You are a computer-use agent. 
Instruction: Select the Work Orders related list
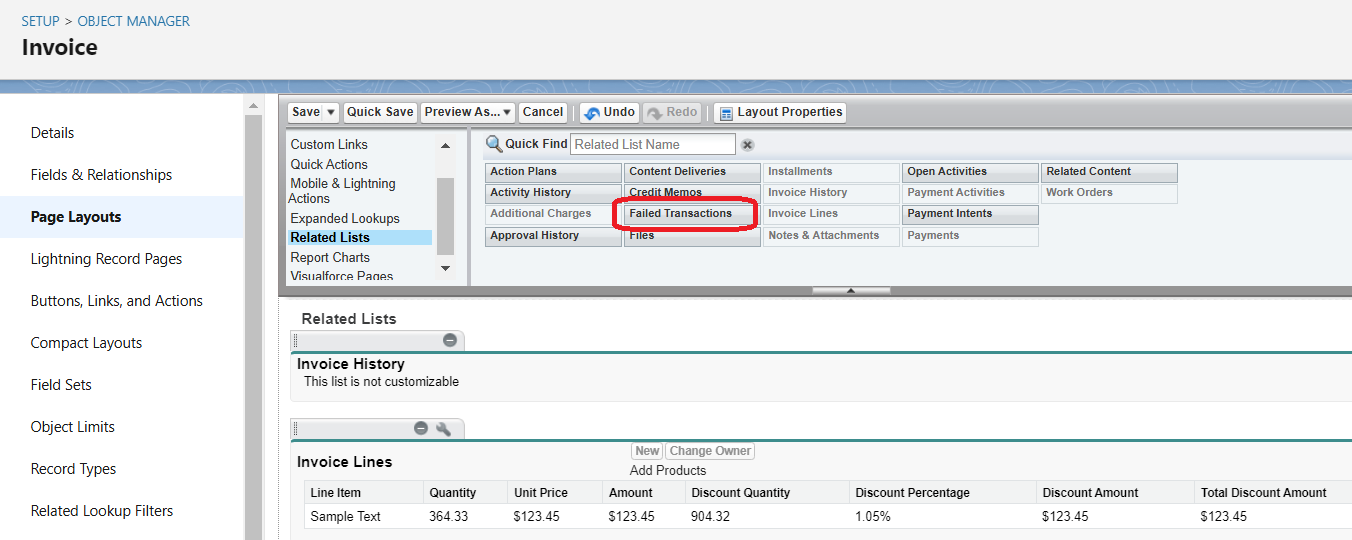point(1109,193)
